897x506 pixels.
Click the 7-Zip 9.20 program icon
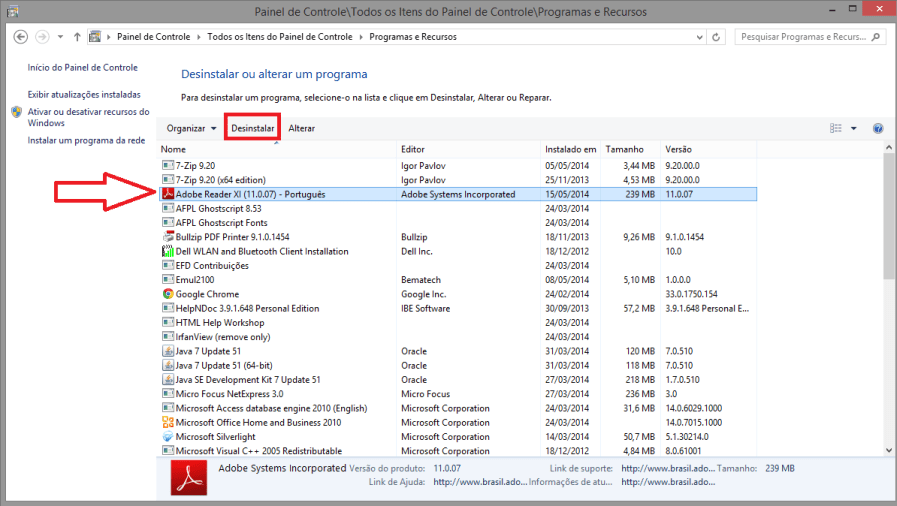[168, 165]
